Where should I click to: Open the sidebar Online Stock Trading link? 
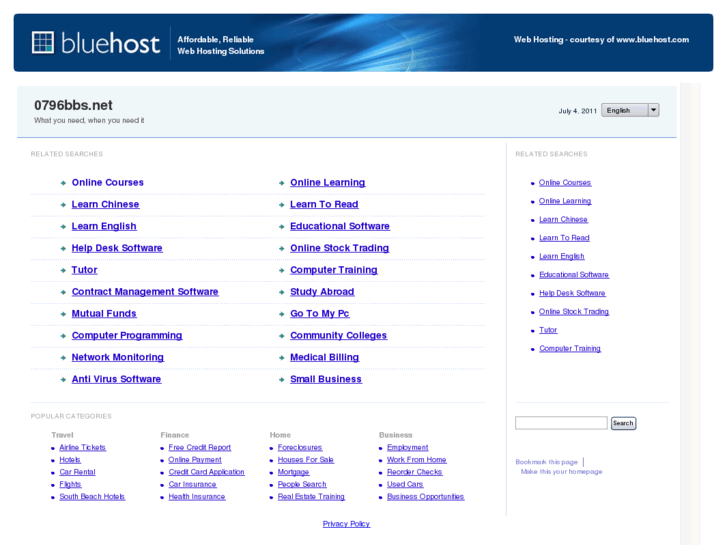pyautogui.click(x=574, y=312)
